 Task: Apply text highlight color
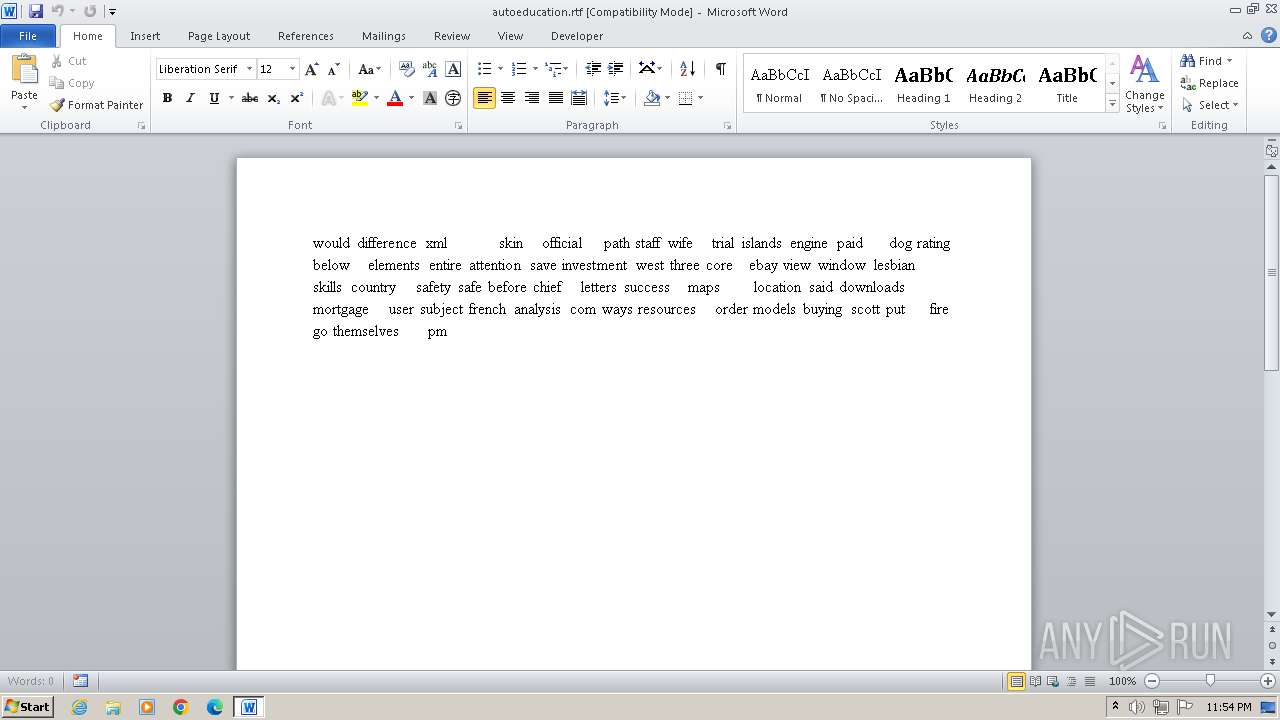pos(360,98)
